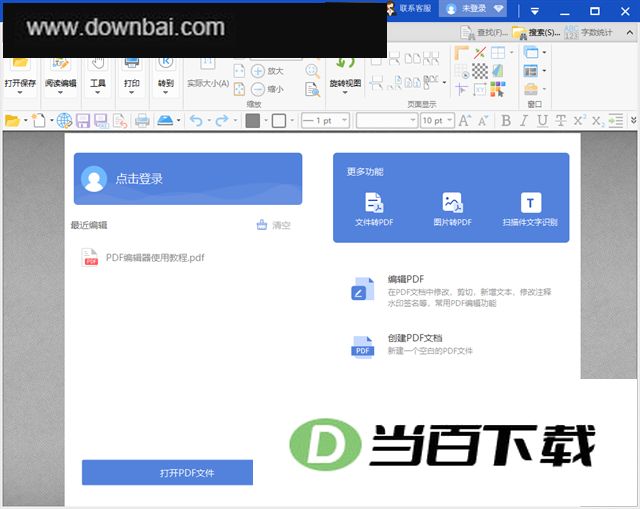Screen dimensions: 640x509
Task: Expand 转到 dropdown
Action: point(166,93)
